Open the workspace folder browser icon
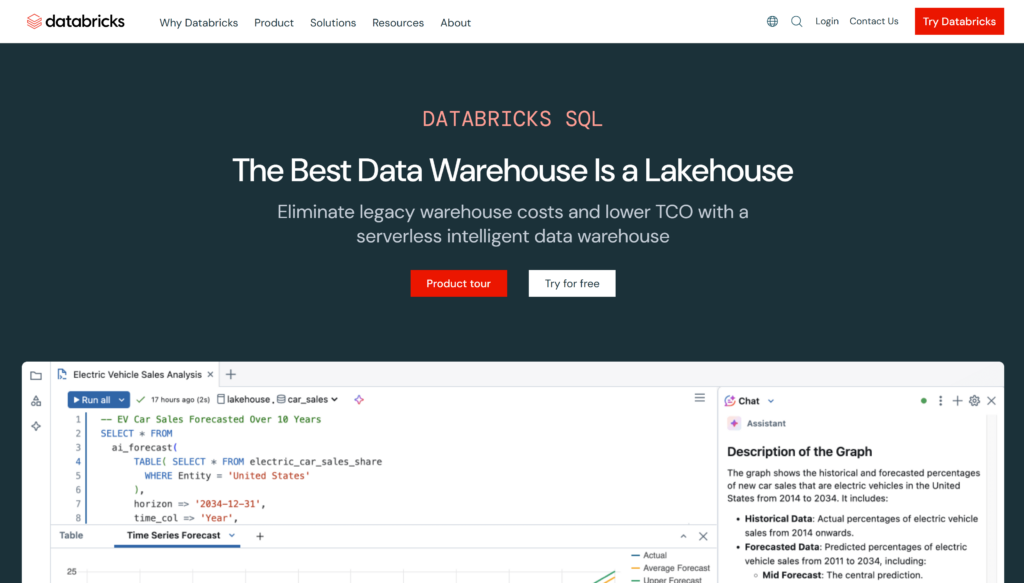Viewport: 1024px width, 583px height. pos(36,375)
